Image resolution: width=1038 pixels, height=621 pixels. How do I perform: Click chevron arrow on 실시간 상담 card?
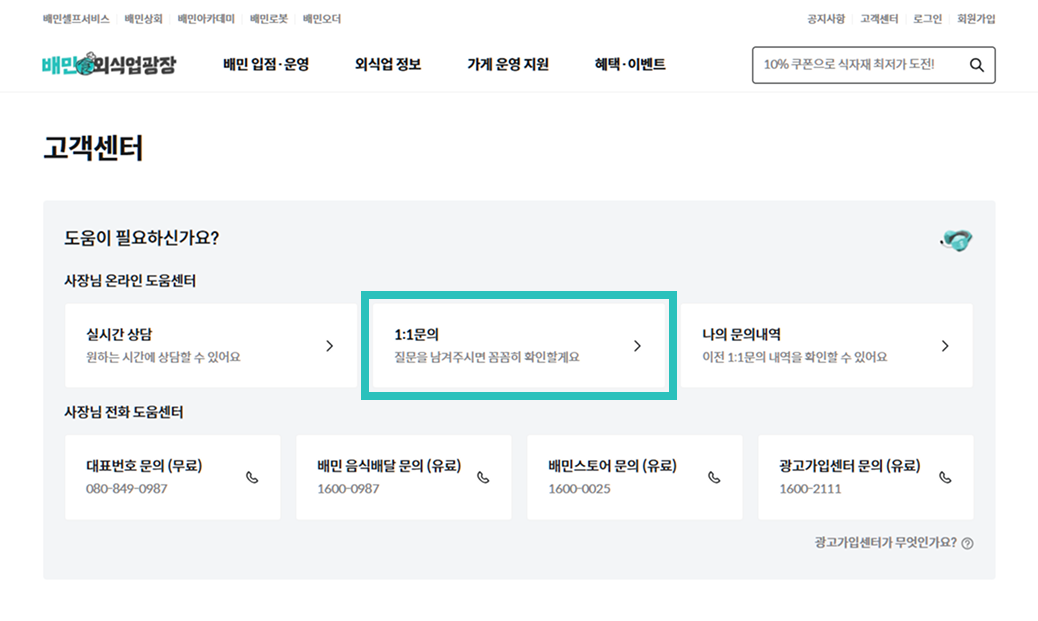330,346
